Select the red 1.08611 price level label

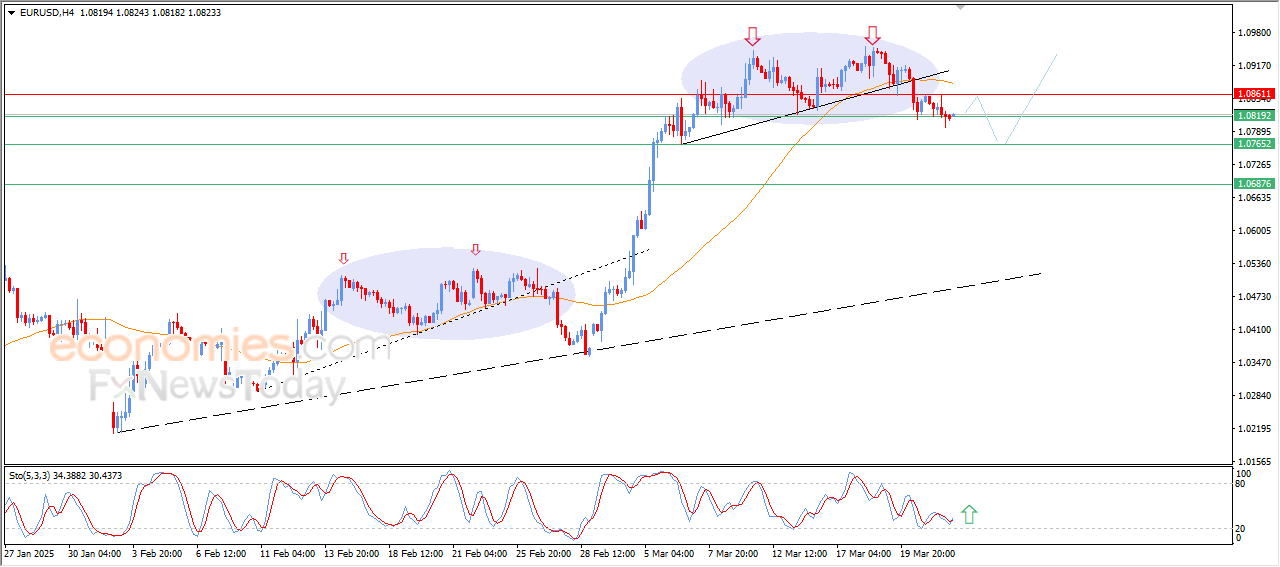[1255, 93]
